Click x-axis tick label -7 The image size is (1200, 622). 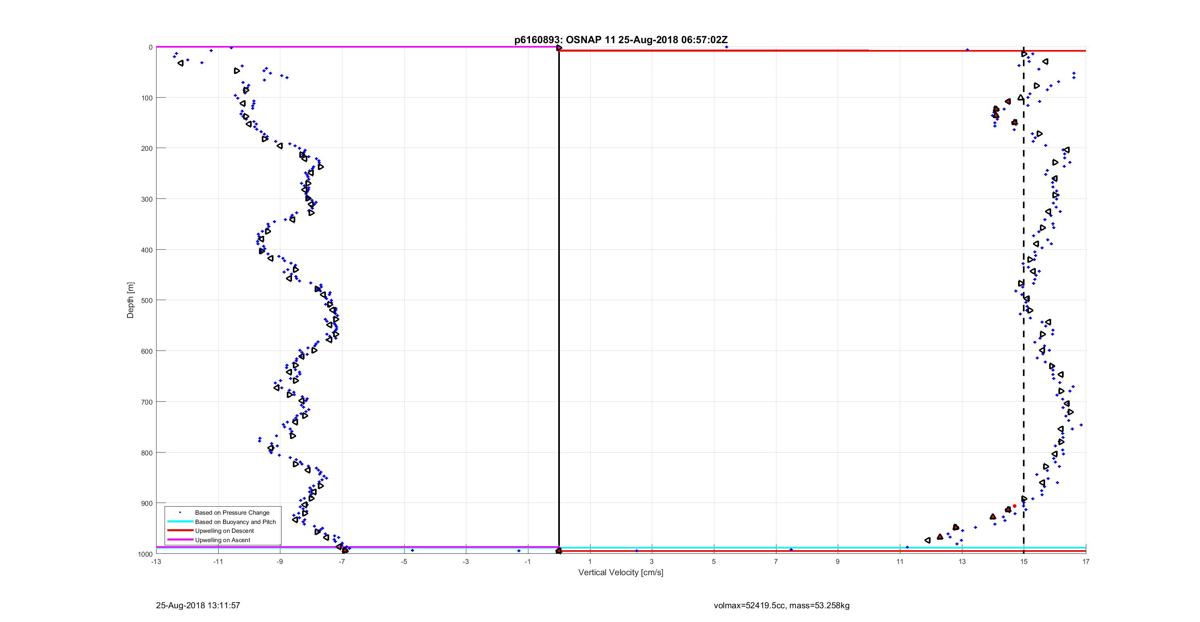342,561
